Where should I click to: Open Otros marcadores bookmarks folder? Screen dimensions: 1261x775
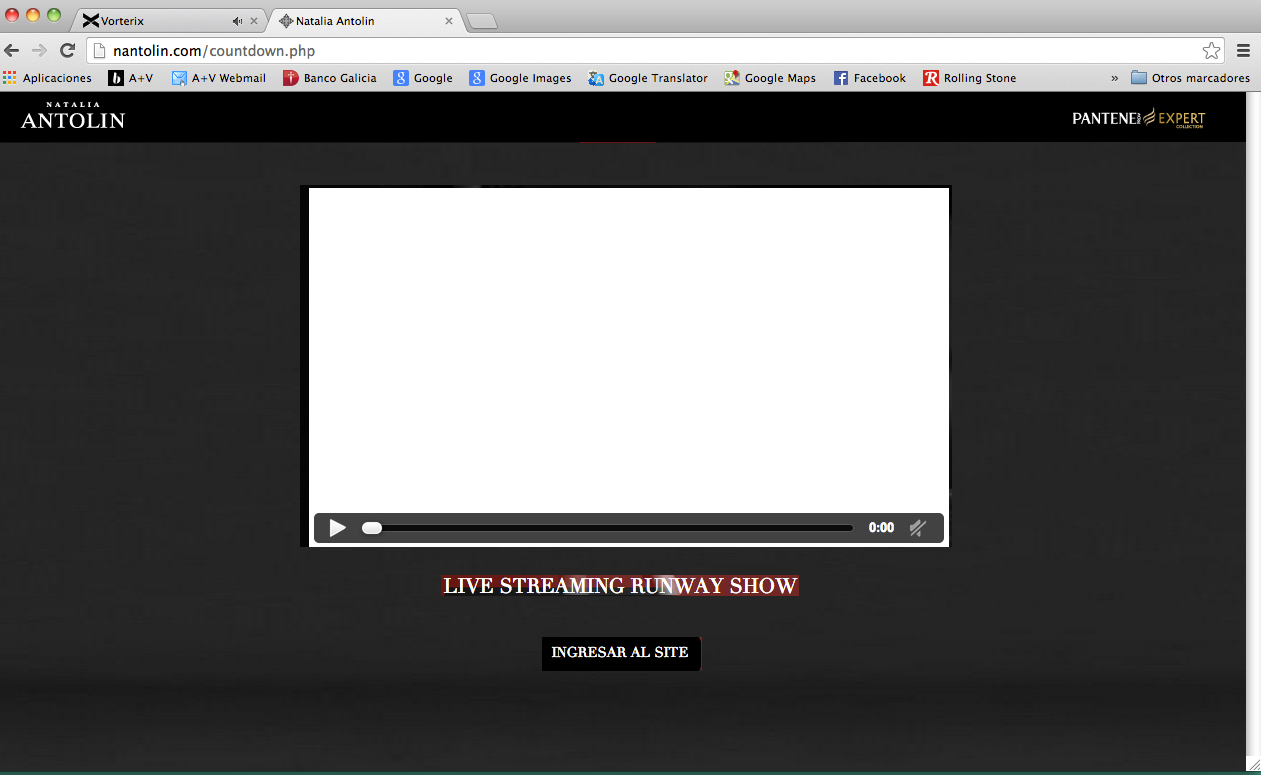click(x=1190, y=78)
